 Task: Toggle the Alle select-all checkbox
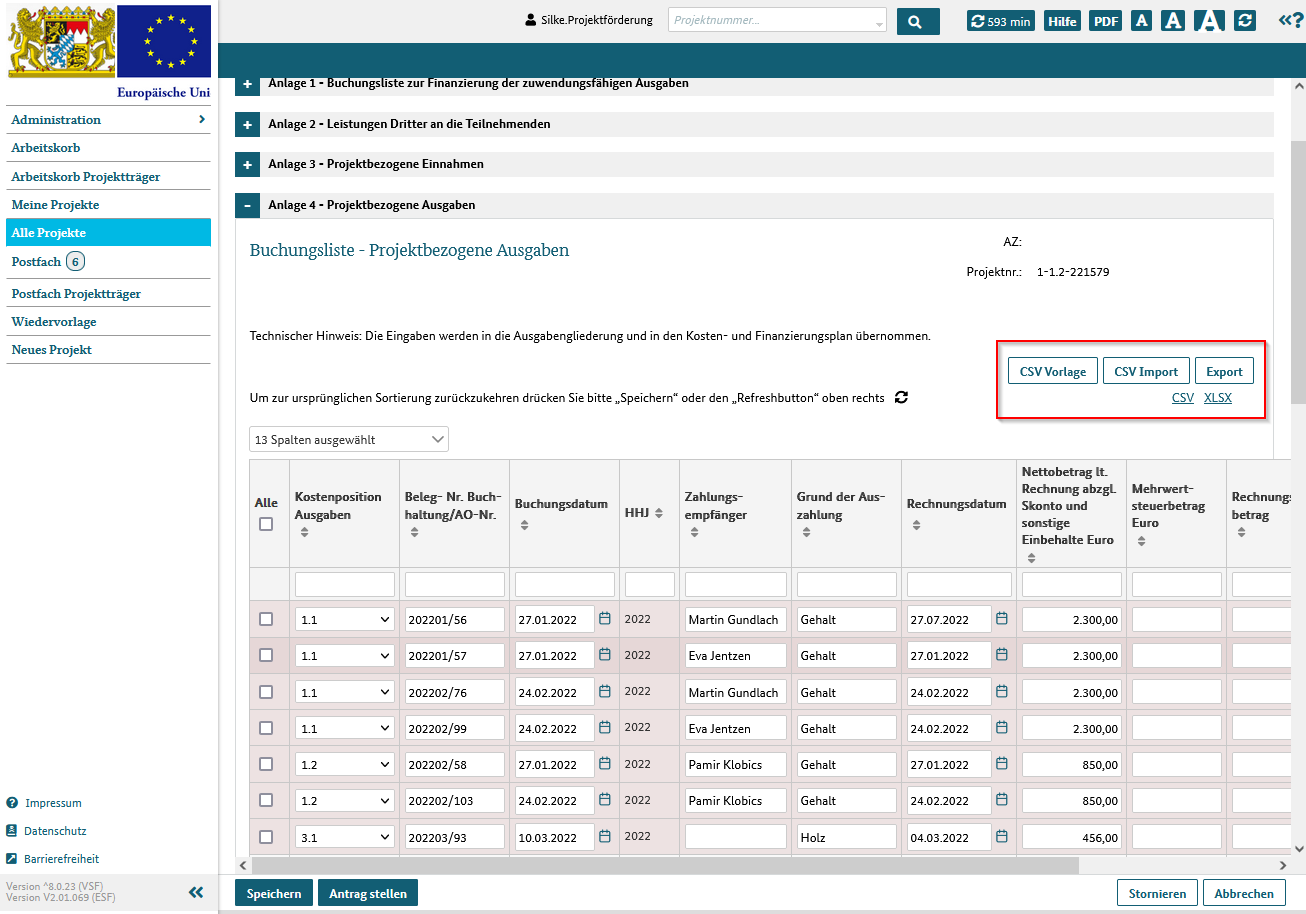[266, 524]
